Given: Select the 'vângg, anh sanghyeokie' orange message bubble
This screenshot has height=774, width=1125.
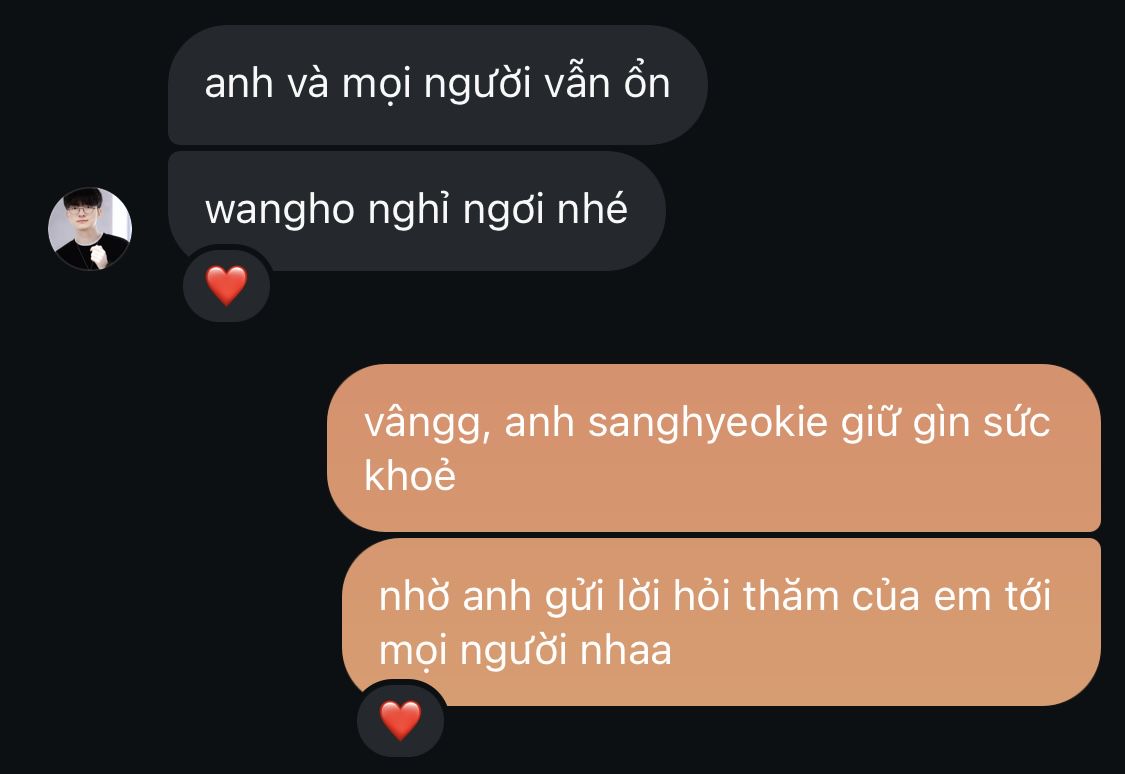Looking at the screenshot, I should click(x=714, y=448).
